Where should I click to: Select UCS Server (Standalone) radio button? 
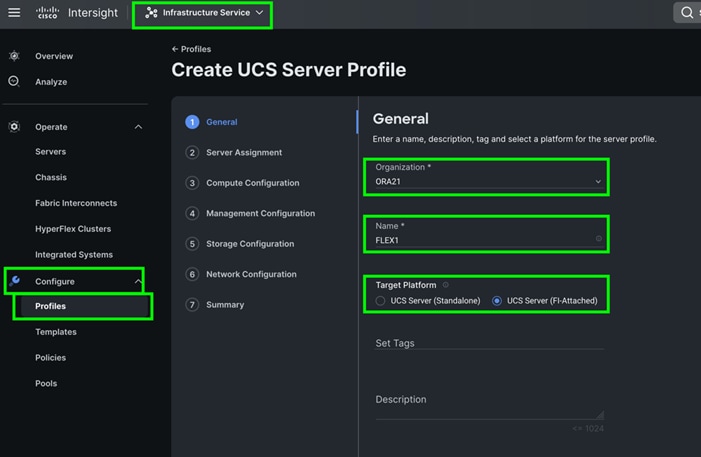tap(380, 301)
